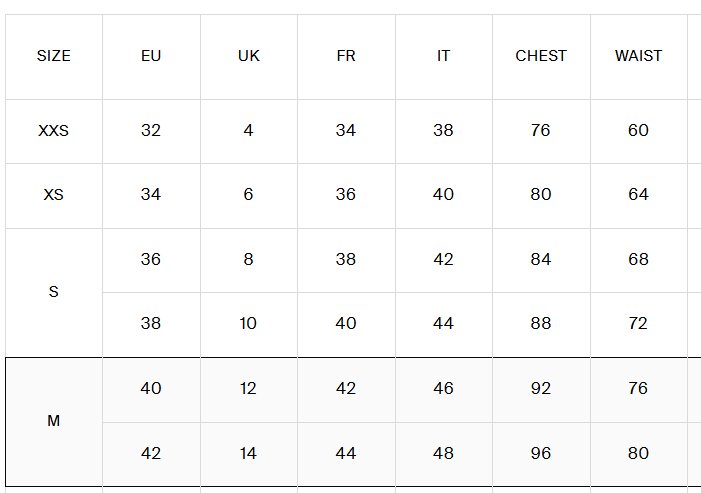
Task: Click the UK column header
Action: coord(249,56)
